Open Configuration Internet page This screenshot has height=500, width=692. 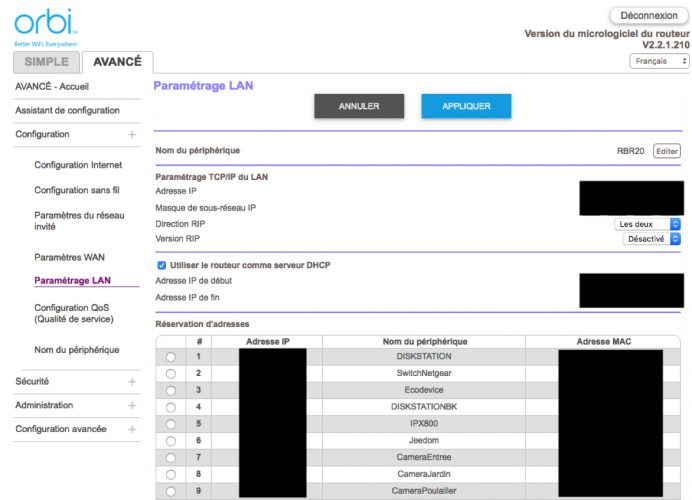[78, 165]
